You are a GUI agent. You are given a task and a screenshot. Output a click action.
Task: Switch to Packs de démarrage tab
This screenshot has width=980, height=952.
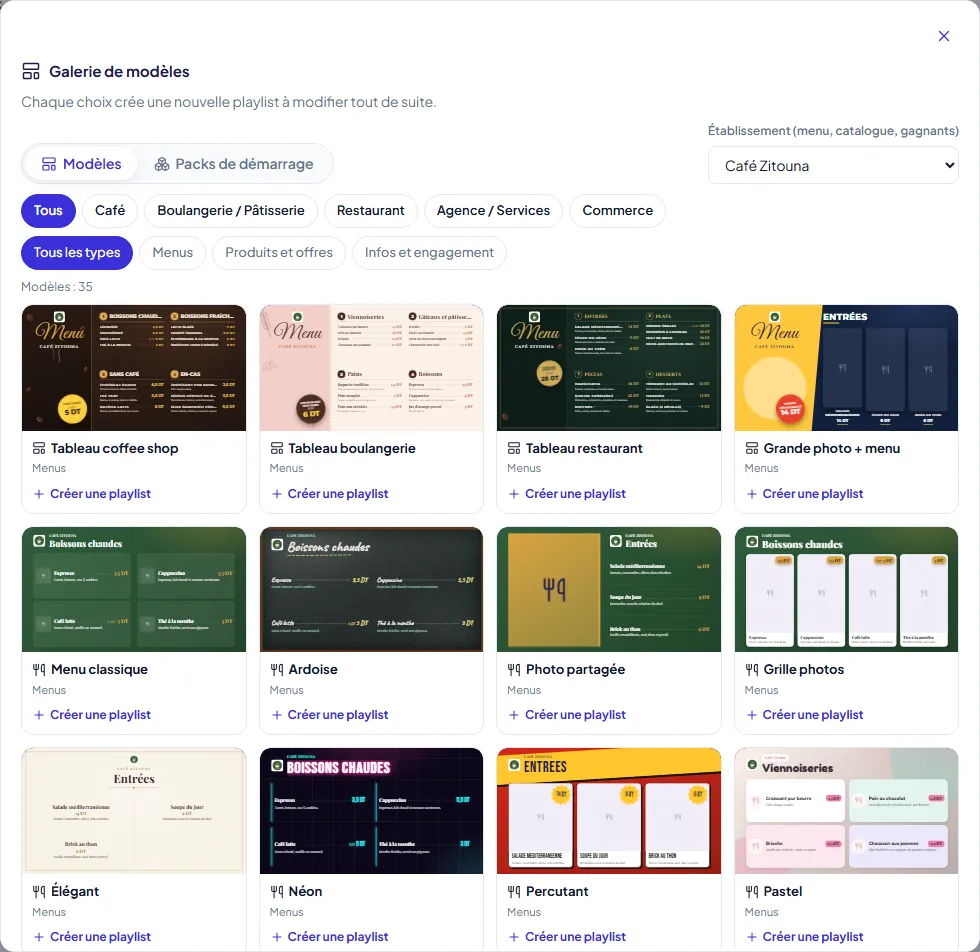pyautogui.click(x=234, y=164)
